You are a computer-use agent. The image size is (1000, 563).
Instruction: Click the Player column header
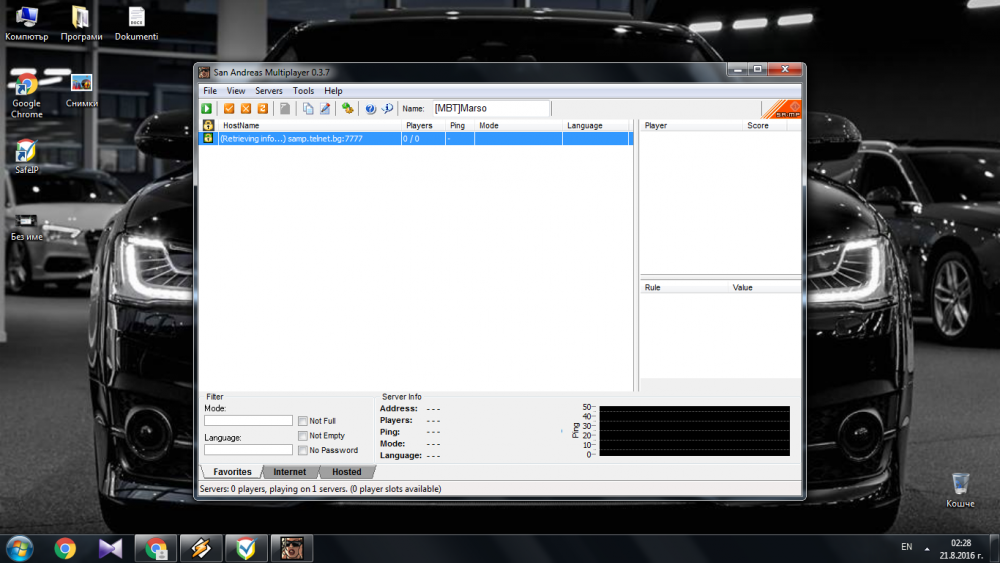[x=691, y=126]
